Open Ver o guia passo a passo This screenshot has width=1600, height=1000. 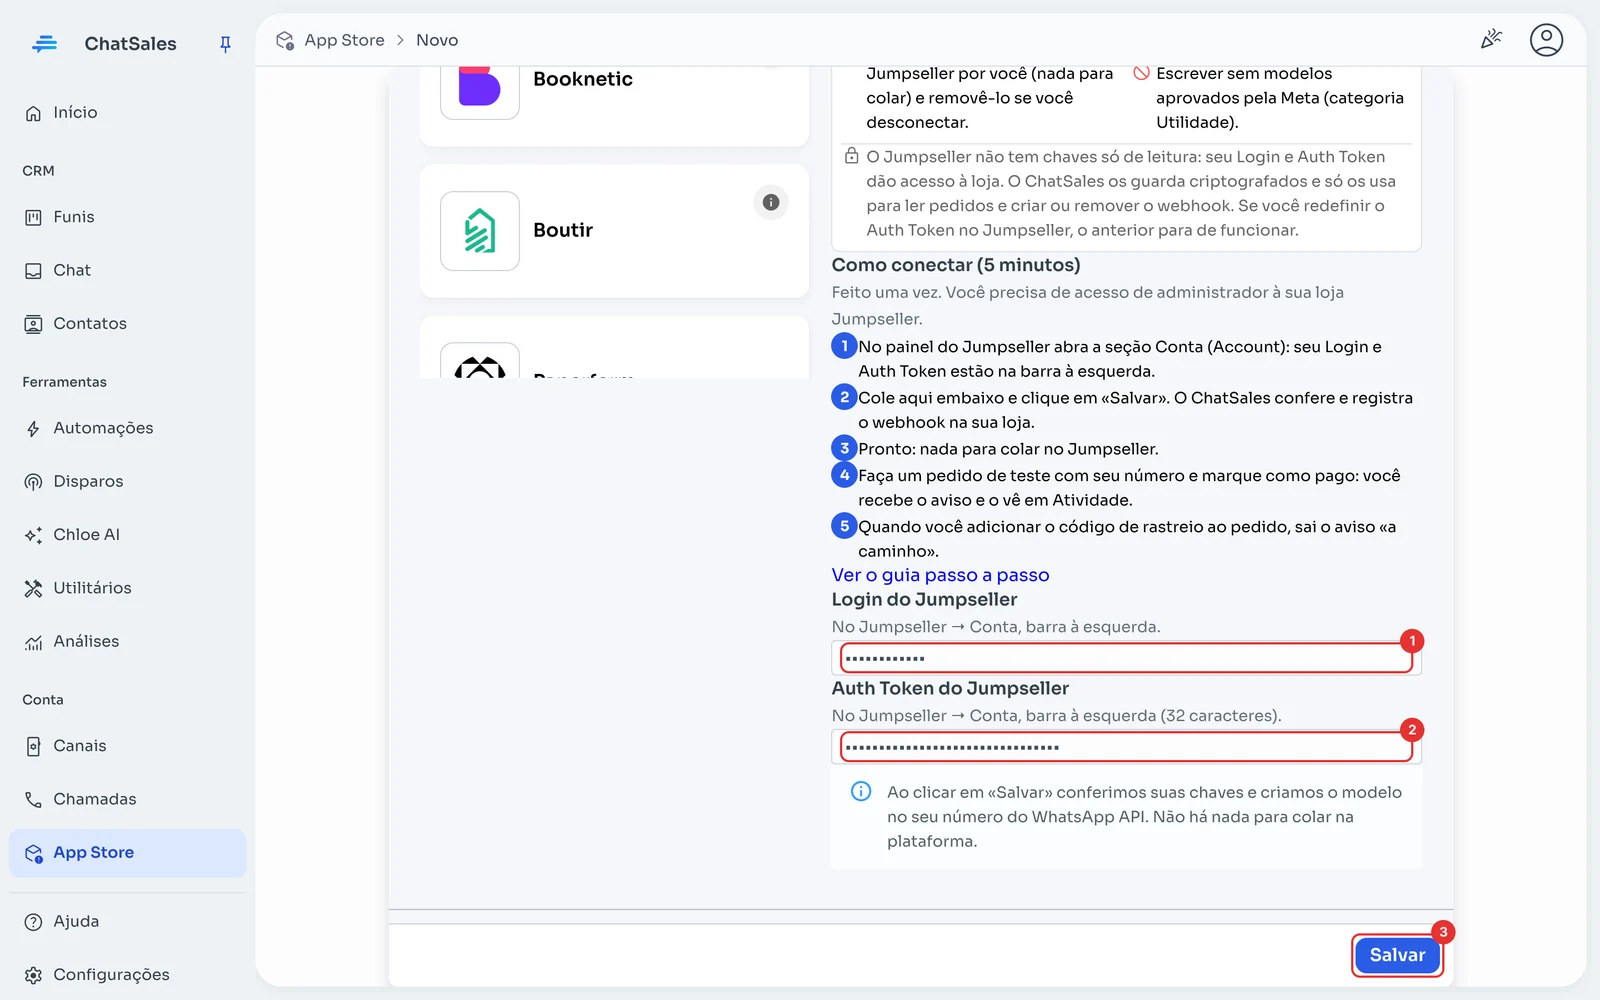point(940,575)
